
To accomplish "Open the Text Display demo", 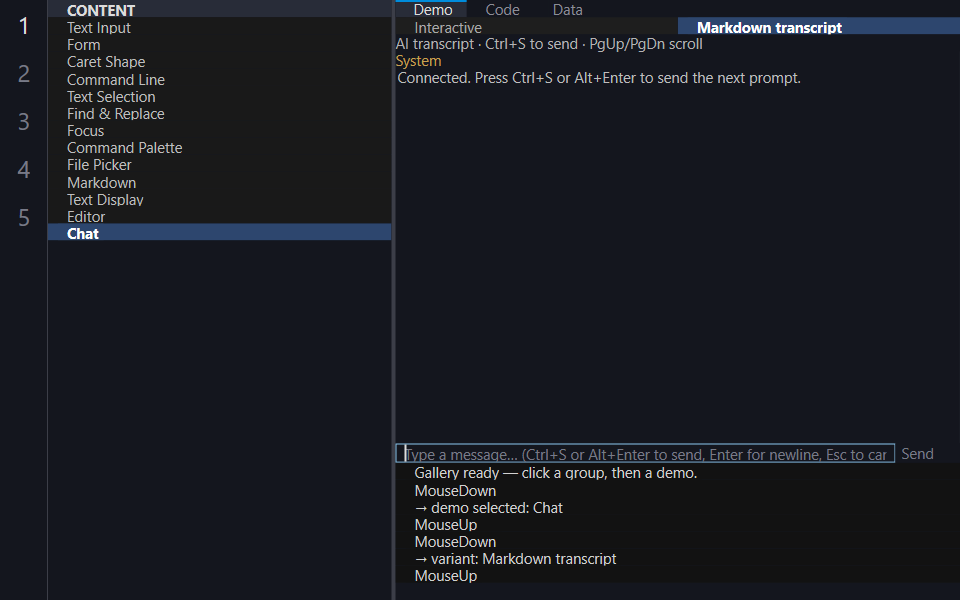I will 219,200.
